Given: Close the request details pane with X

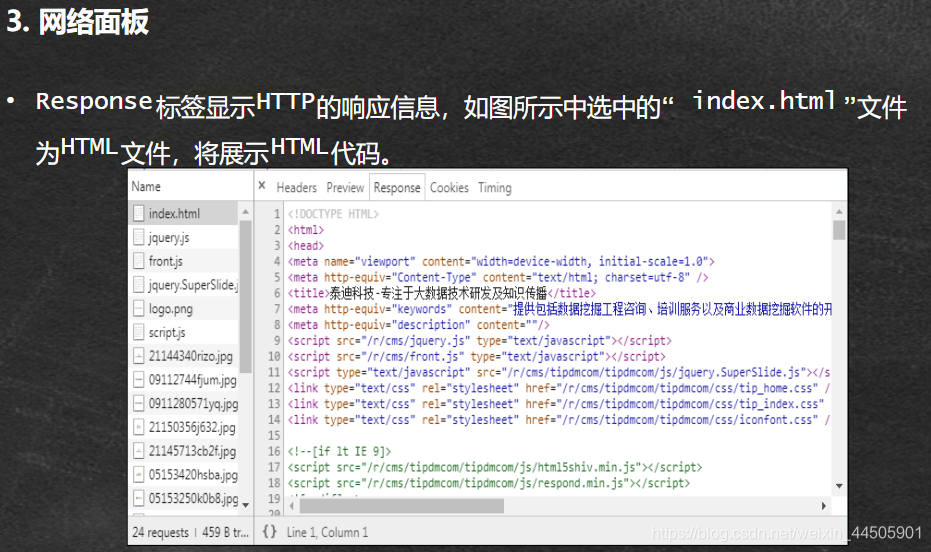Looking at the screenshot, I should click(x=262, y=186).
